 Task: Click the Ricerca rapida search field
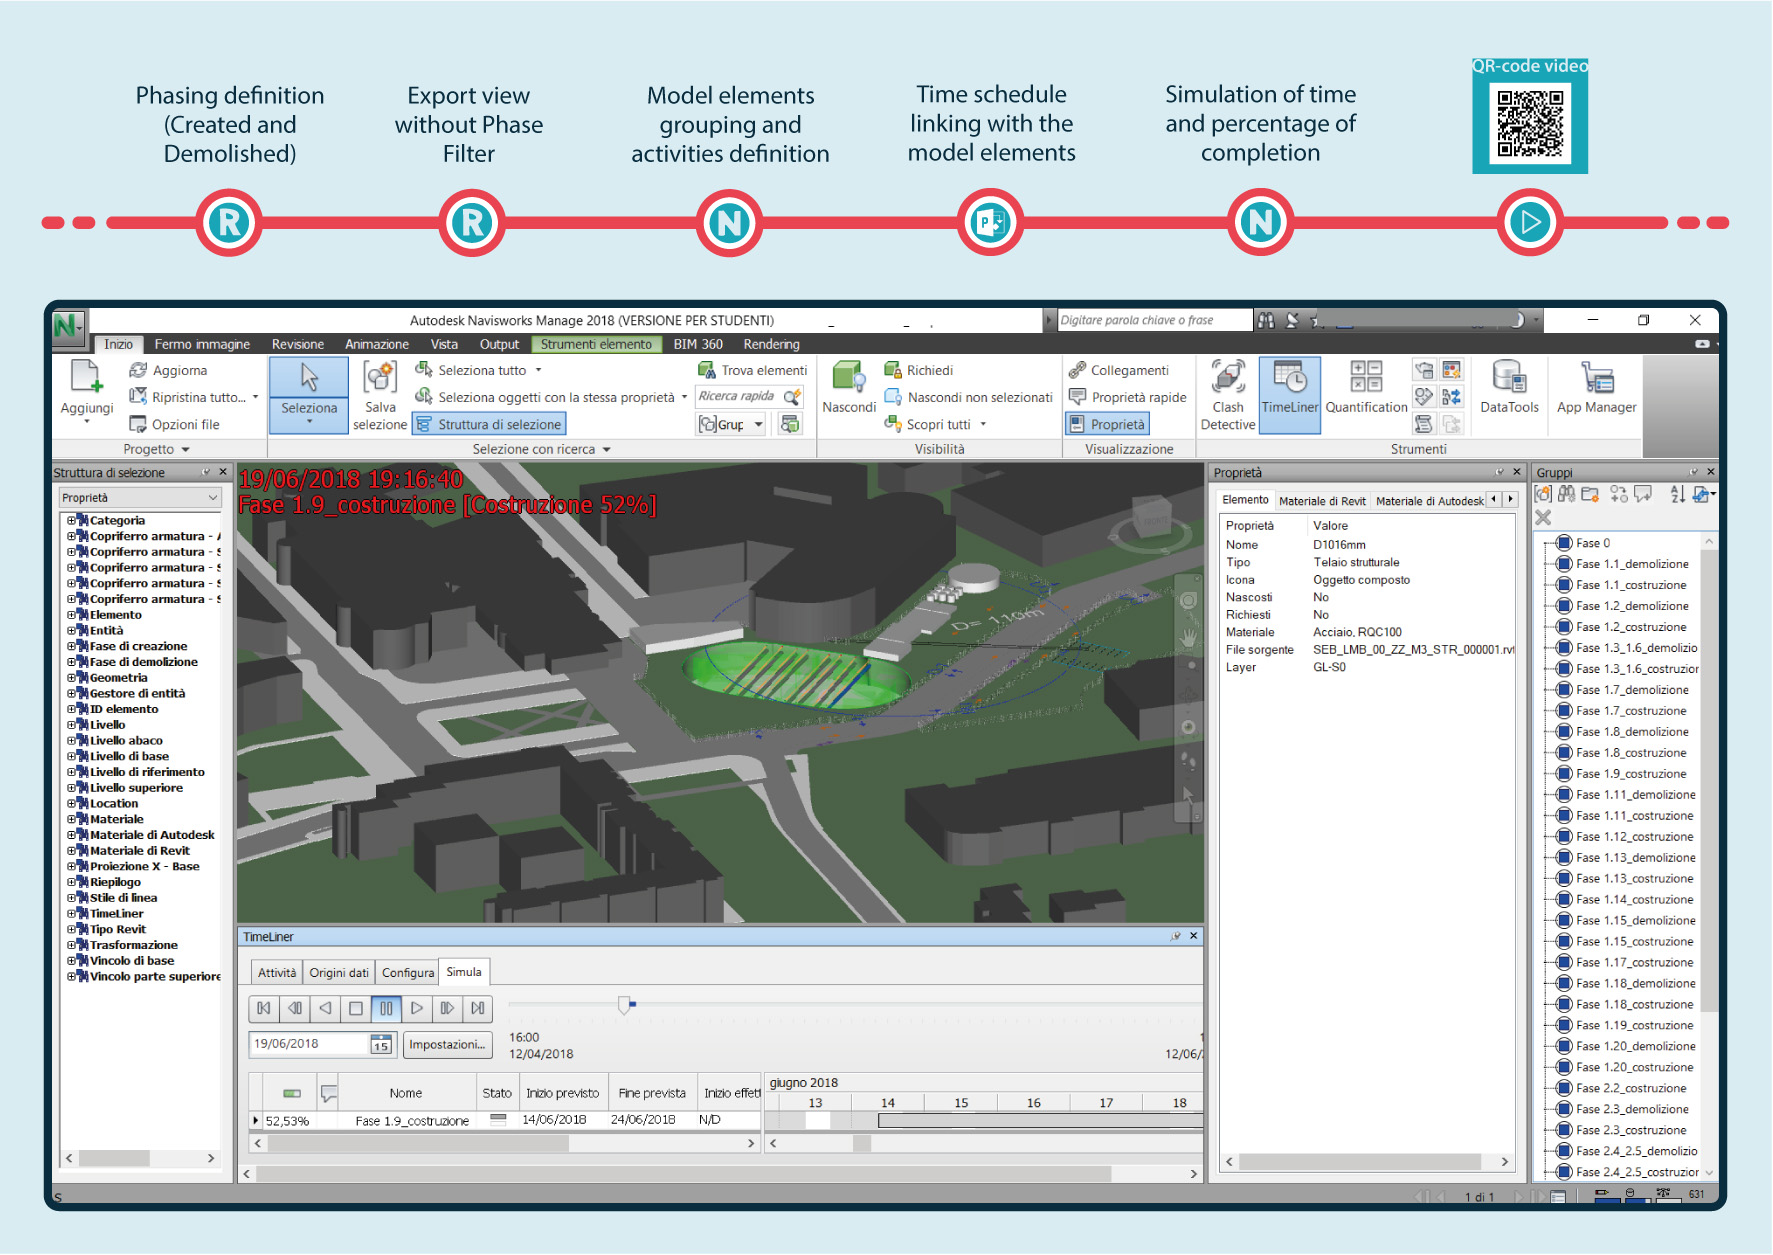coord(738,397)
